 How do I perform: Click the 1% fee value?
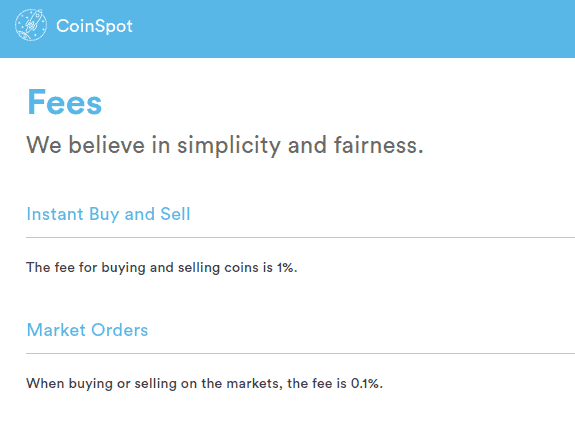286,268
